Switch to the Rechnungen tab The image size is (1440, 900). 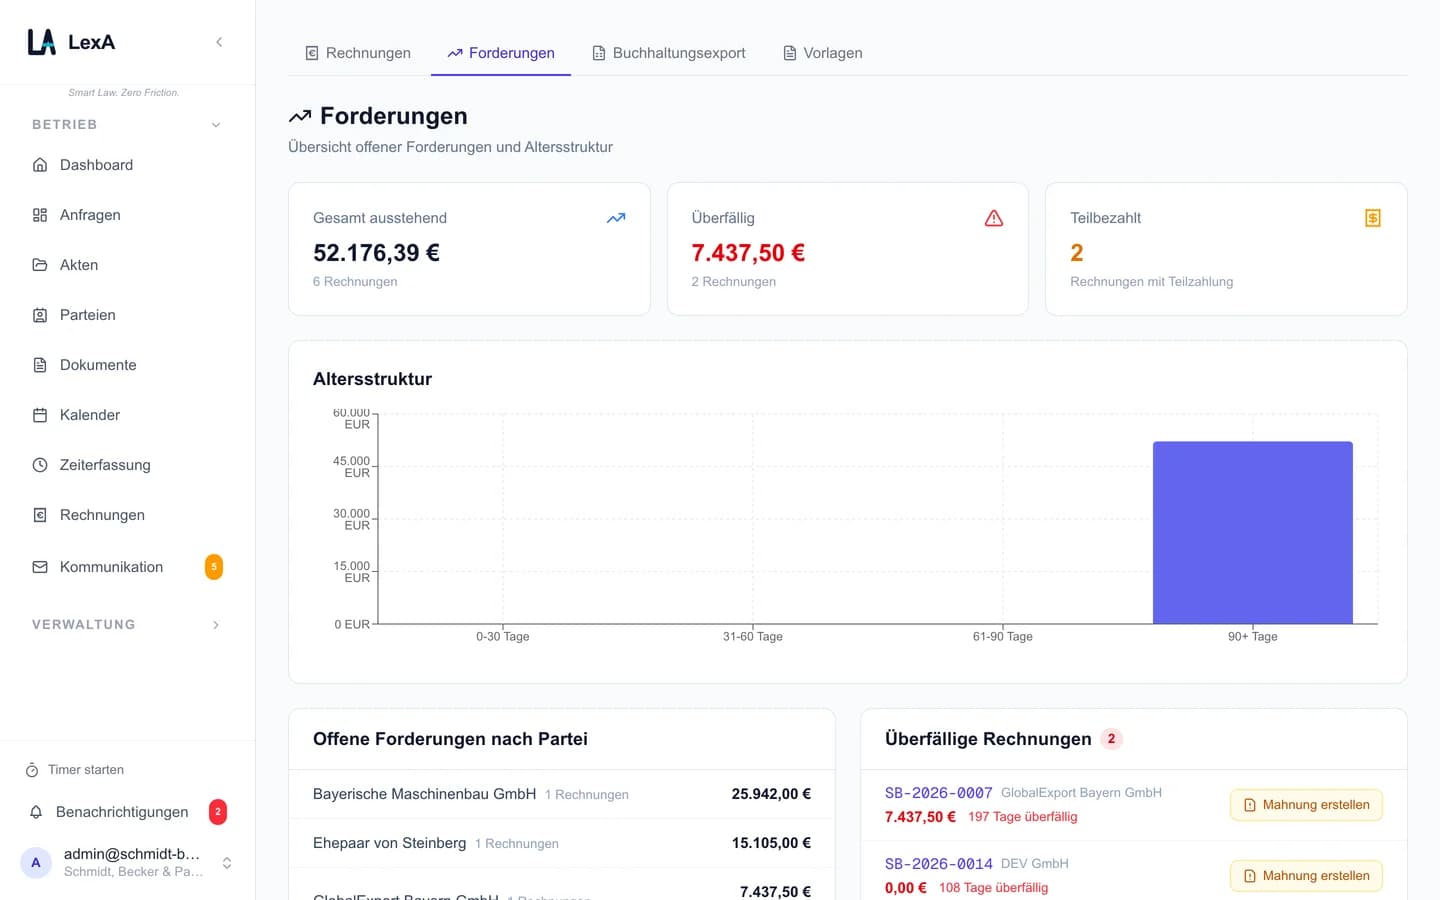coord(358,53)
